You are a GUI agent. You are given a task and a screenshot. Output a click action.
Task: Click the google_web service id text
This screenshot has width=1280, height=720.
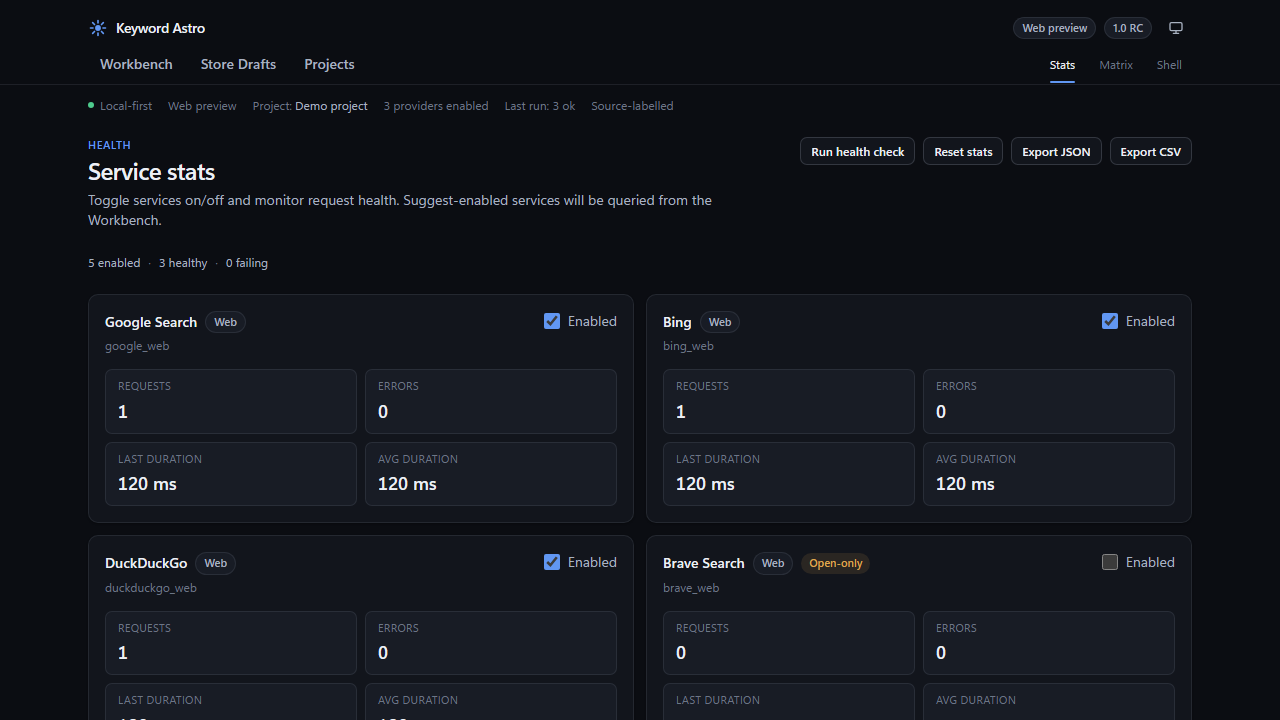(x=137, y=346)
